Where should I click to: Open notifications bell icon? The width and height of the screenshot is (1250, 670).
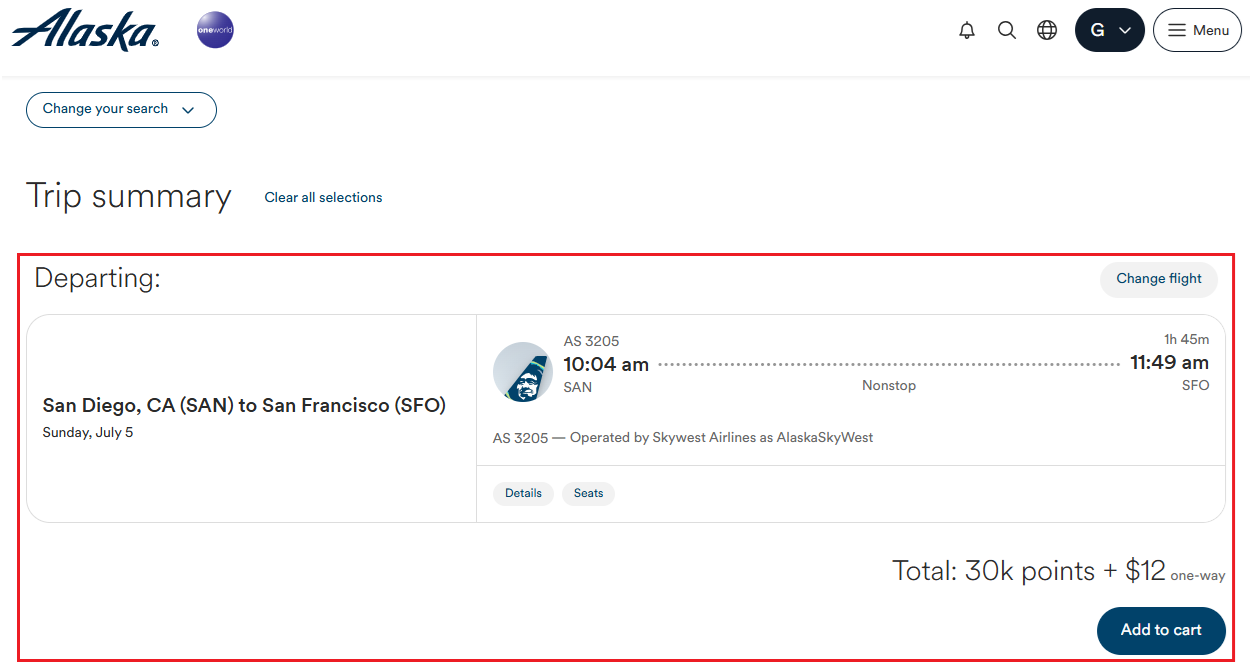[x=967, y=30]
